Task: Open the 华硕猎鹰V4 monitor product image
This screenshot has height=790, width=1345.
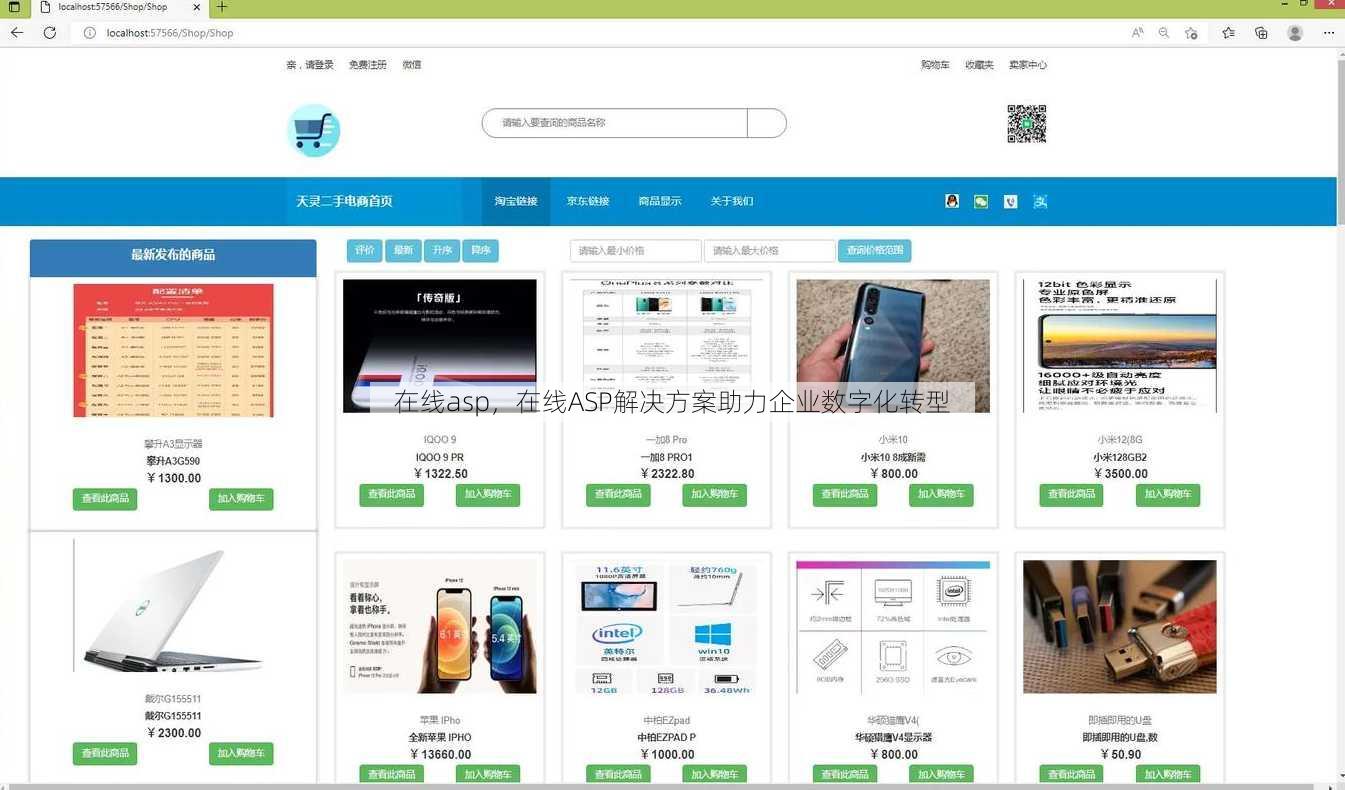Action: [893, 627]
